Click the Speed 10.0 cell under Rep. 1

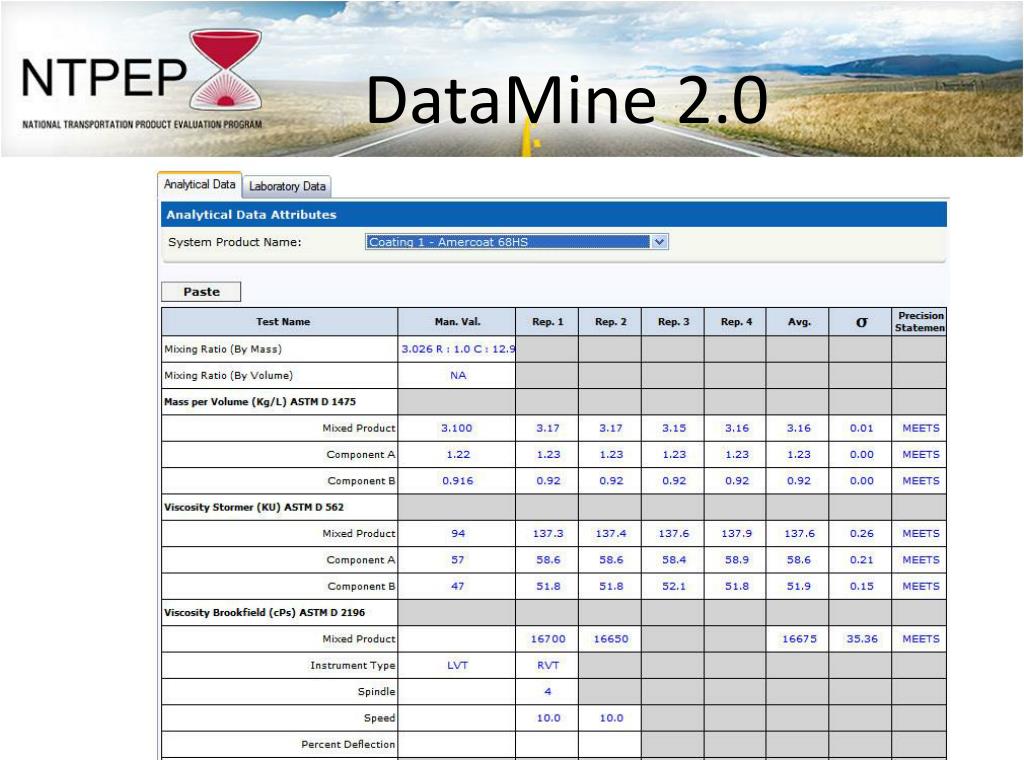(547, 718)
